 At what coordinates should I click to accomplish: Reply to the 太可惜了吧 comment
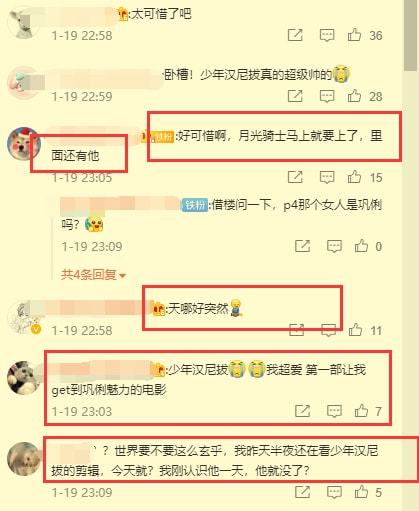tap(327, 35)
